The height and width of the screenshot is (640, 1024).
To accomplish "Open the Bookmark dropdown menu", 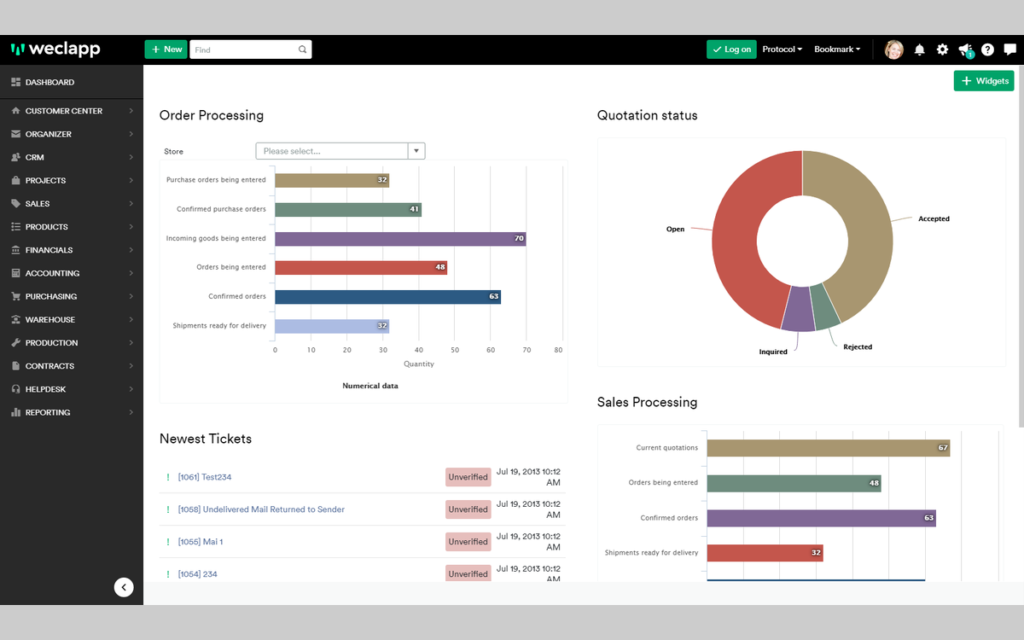I will click(837, 50).
